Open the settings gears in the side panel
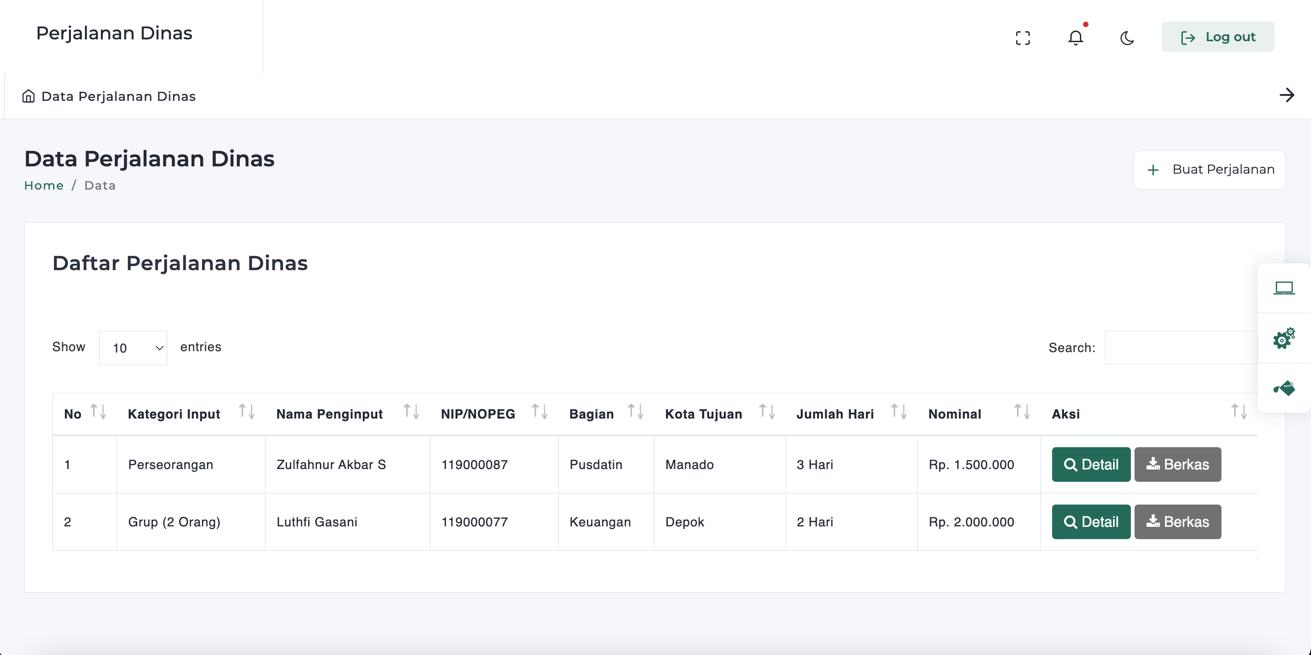 (x=1284, y=338)
